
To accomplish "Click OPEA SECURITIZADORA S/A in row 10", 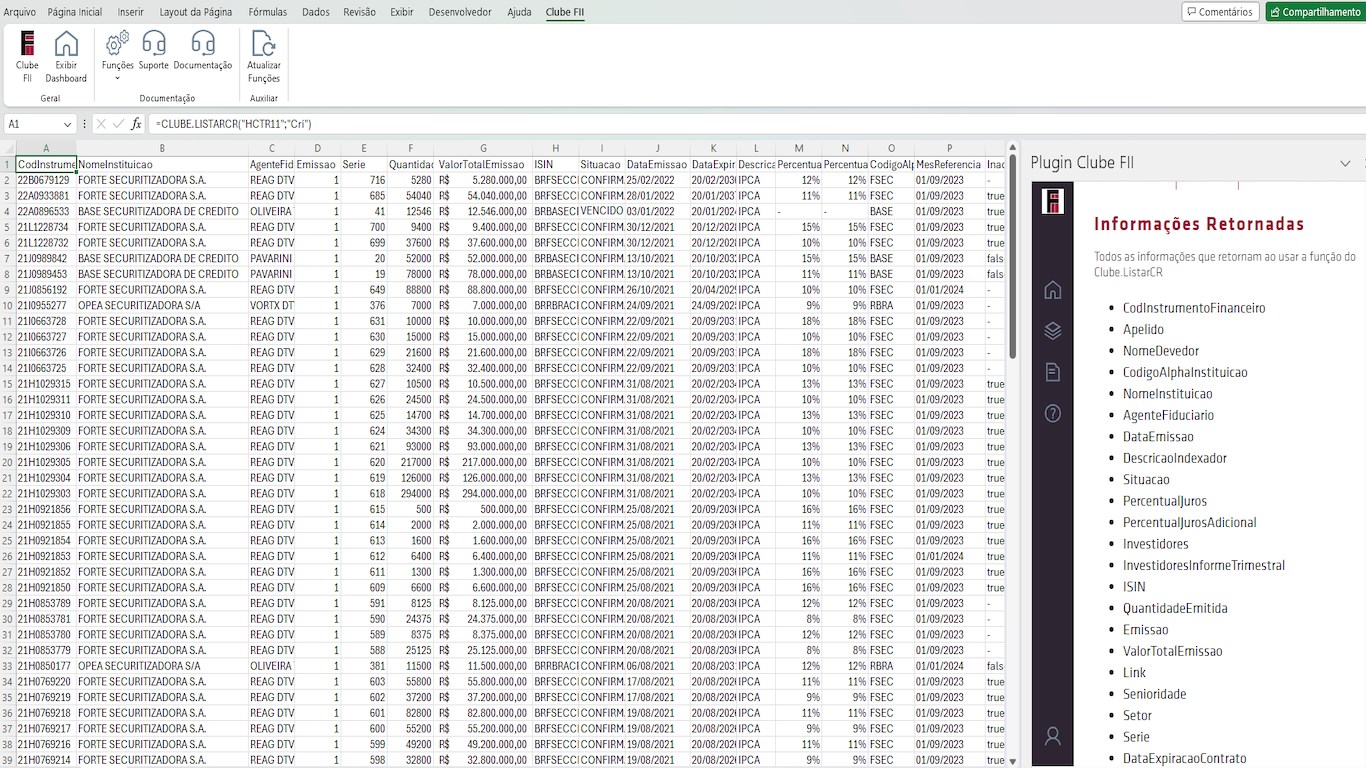I will pyautogui.click(x=162, y=305).
